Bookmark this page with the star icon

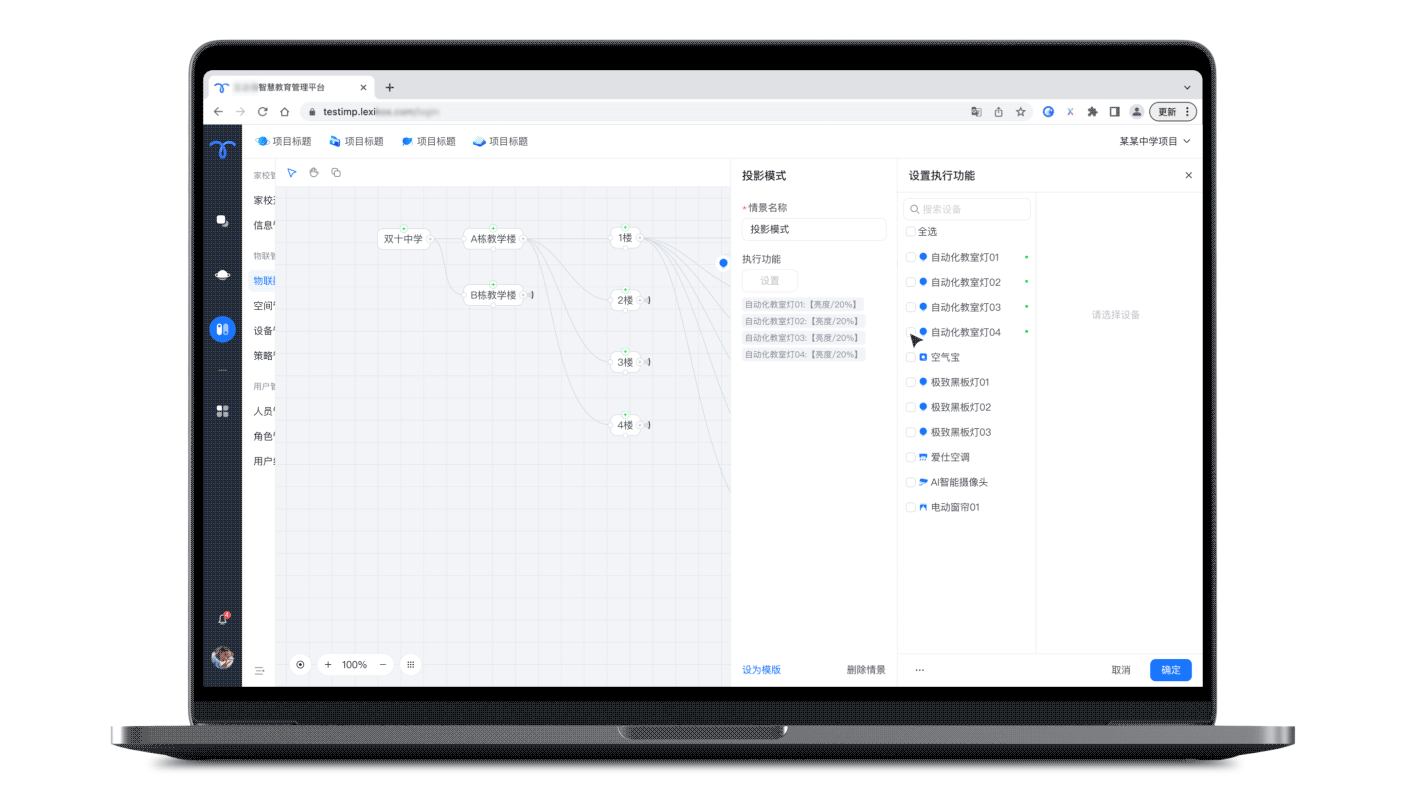(x=1020, y=112)
